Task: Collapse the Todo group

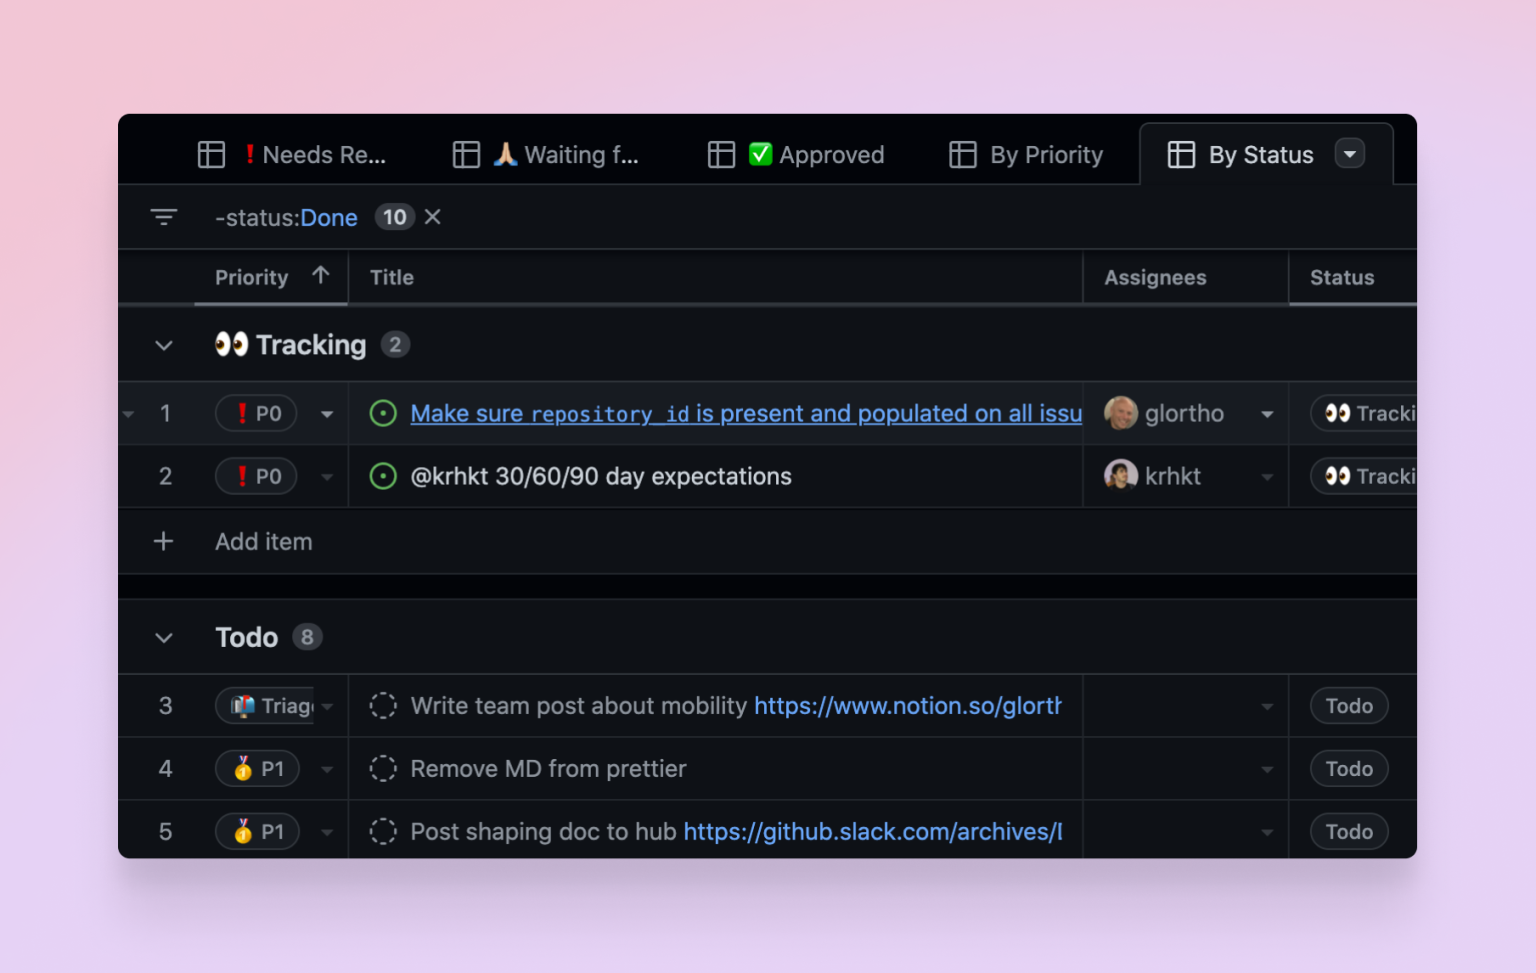Action: [163, 637]
